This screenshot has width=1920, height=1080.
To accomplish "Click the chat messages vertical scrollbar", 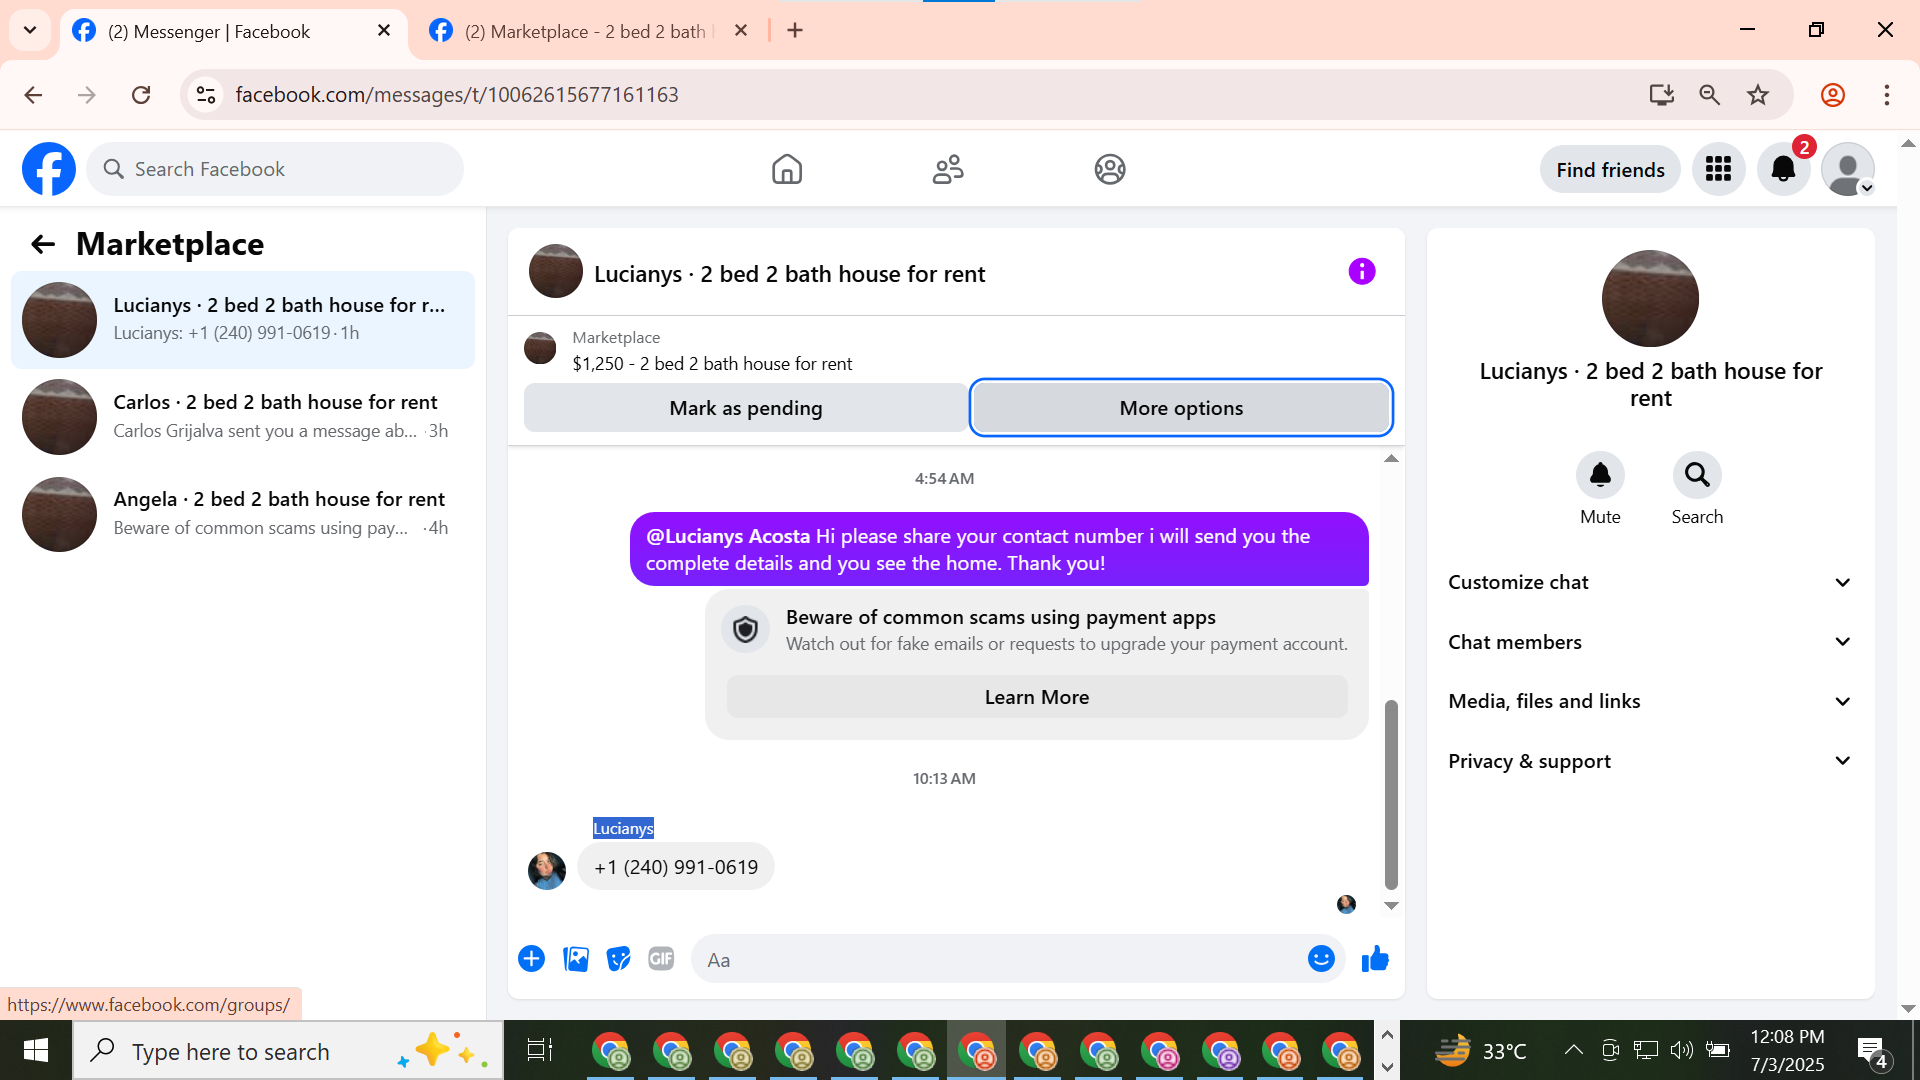I will tap(1390, 795).
